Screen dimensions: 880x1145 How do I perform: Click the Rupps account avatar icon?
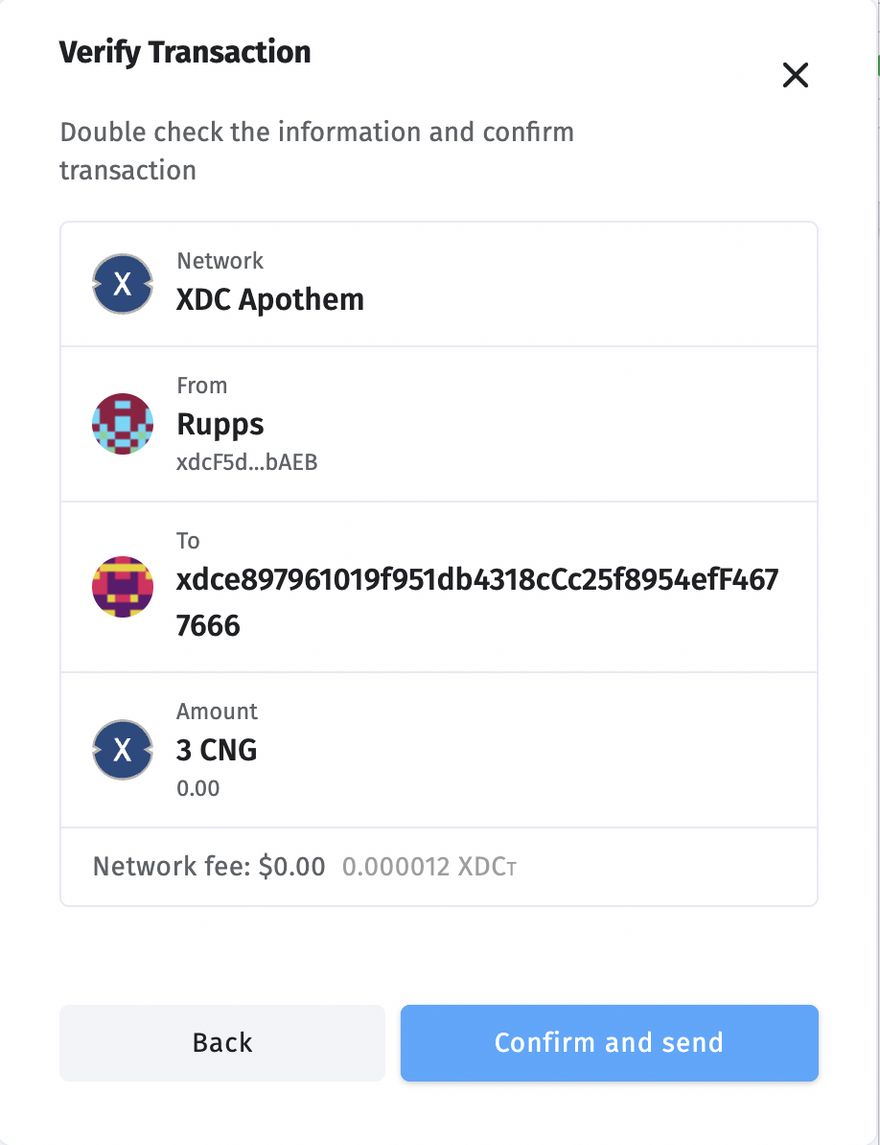(122, 424)
